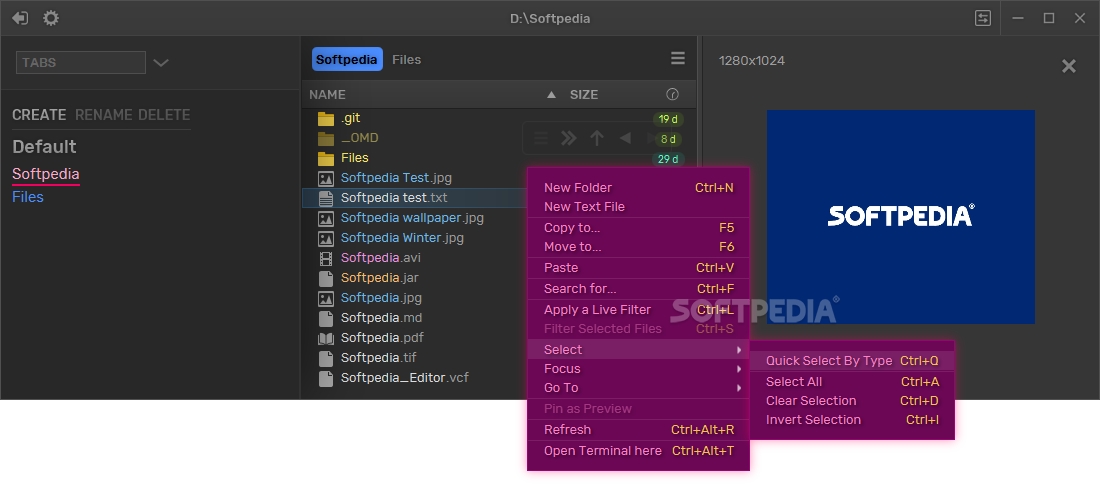Click the file icon of Softpedia.md
Viewport: 1100px width, 486px height.
(326, 318)
